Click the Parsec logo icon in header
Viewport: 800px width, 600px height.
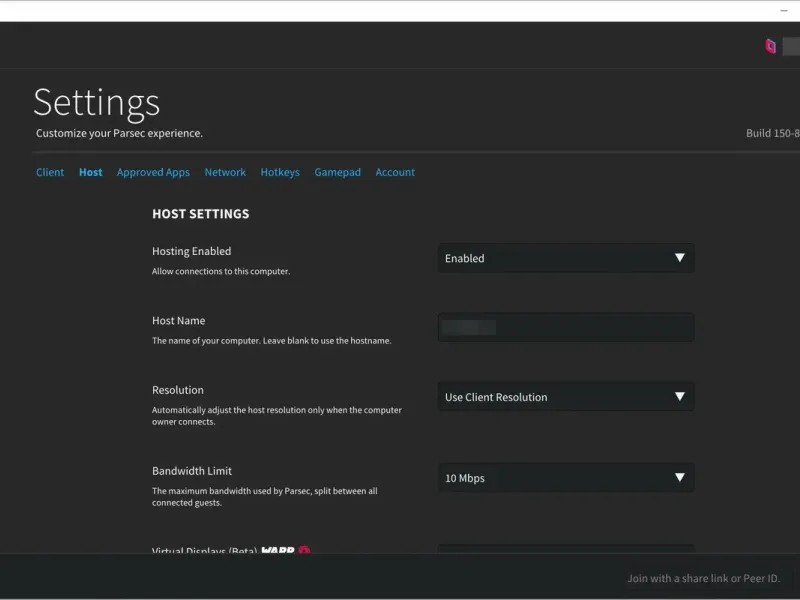click(x=770, y=46)
